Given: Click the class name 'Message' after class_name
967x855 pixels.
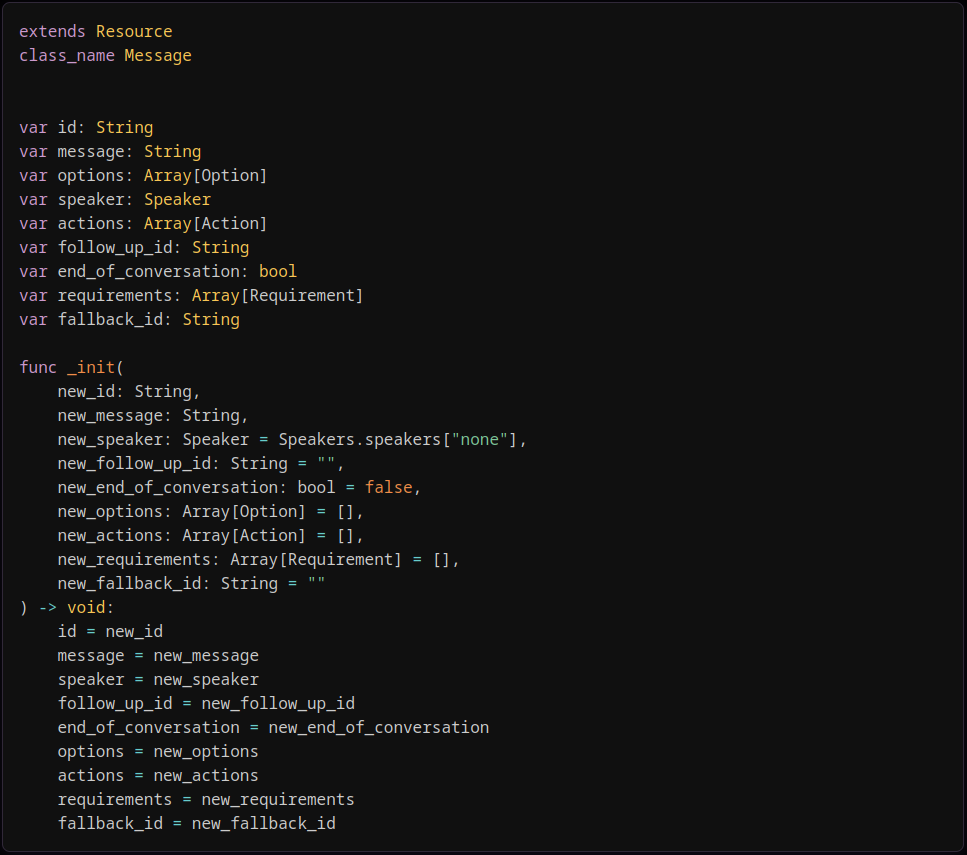Looking at the screenshot, I should pos(158,55).
